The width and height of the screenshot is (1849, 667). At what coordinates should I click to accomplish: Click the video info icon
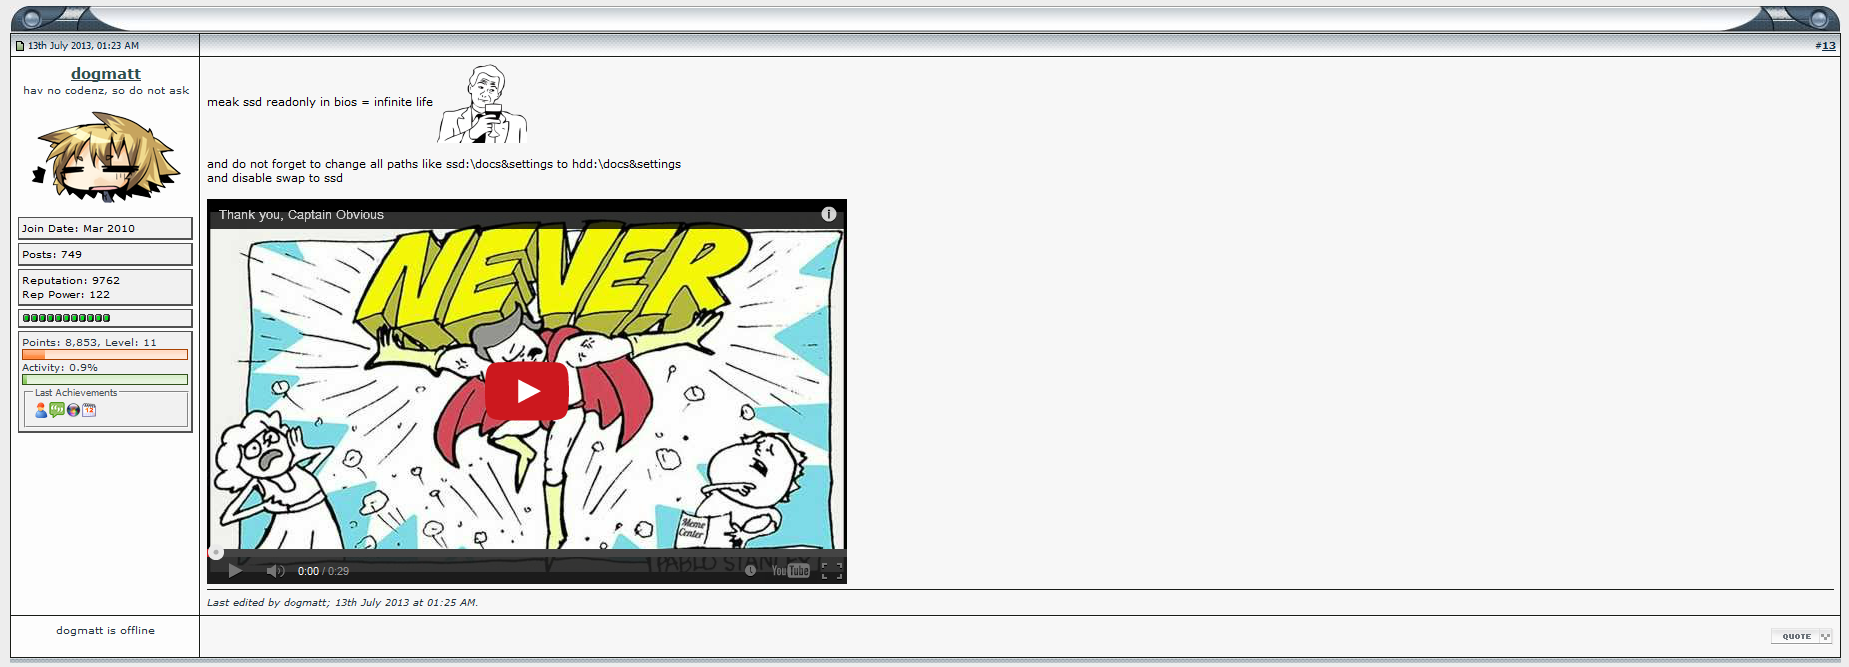(x=828, y=214)
